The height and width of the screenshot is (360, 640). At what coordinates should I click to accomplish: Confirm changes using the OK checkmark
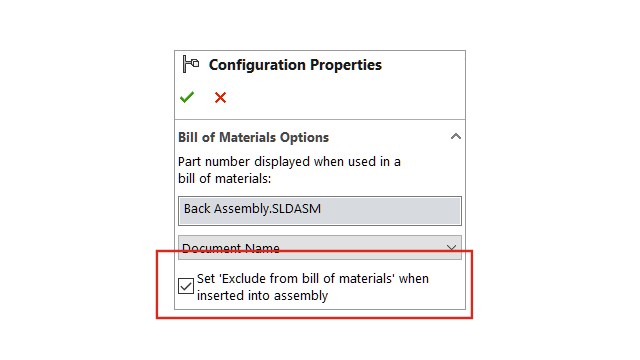click(x=187, y=97)
